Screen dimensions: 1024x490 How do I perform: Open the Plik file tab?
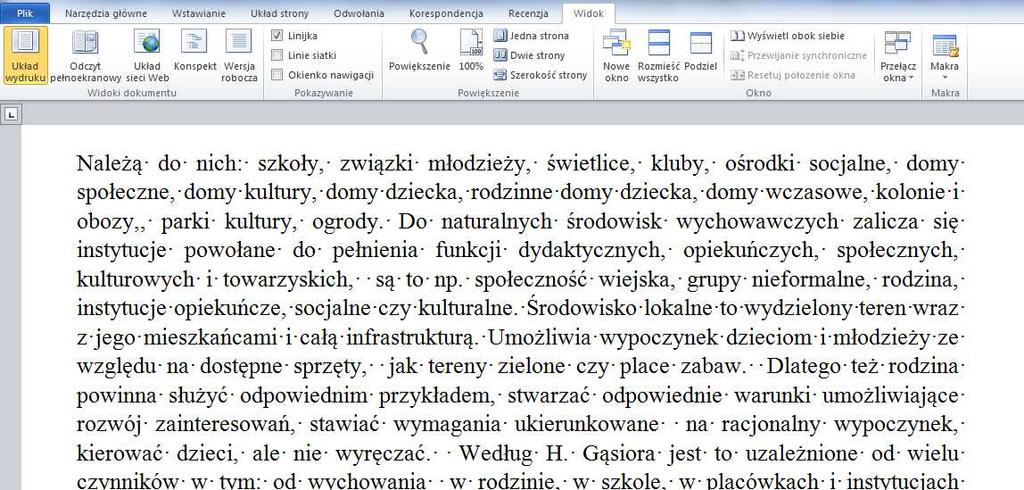point(25,13)
